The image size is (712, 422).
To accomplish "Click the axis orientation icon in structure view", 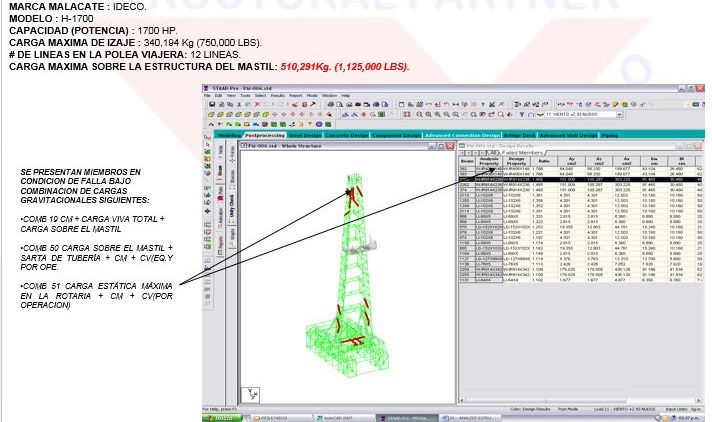I will pos(251,394).
